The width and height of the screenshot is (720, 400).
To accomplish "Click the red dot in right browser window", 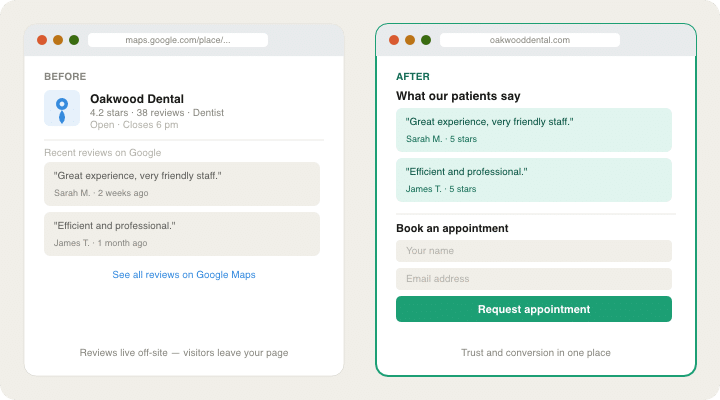I will click(394, 40).
